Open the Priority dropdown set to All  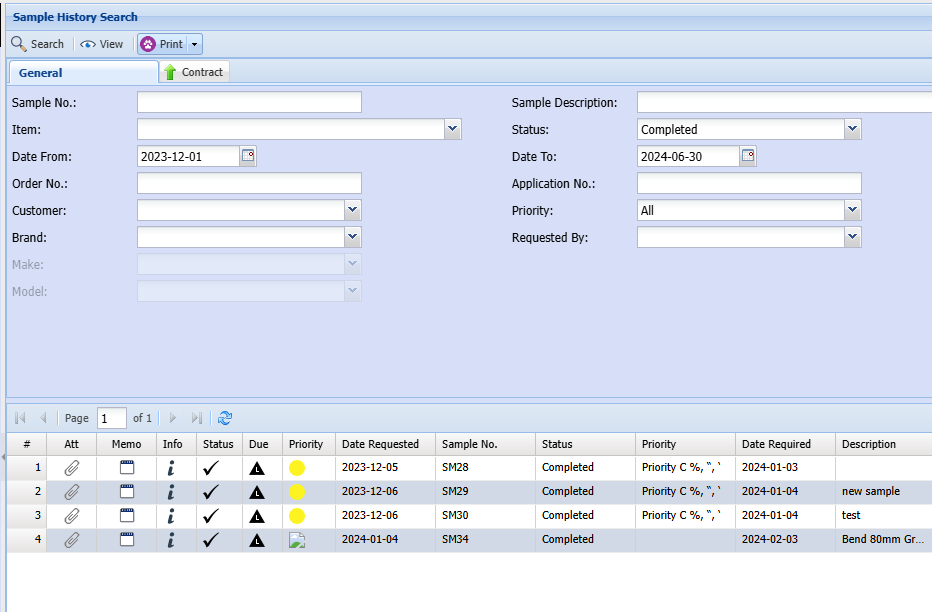(x=852, y=210)
